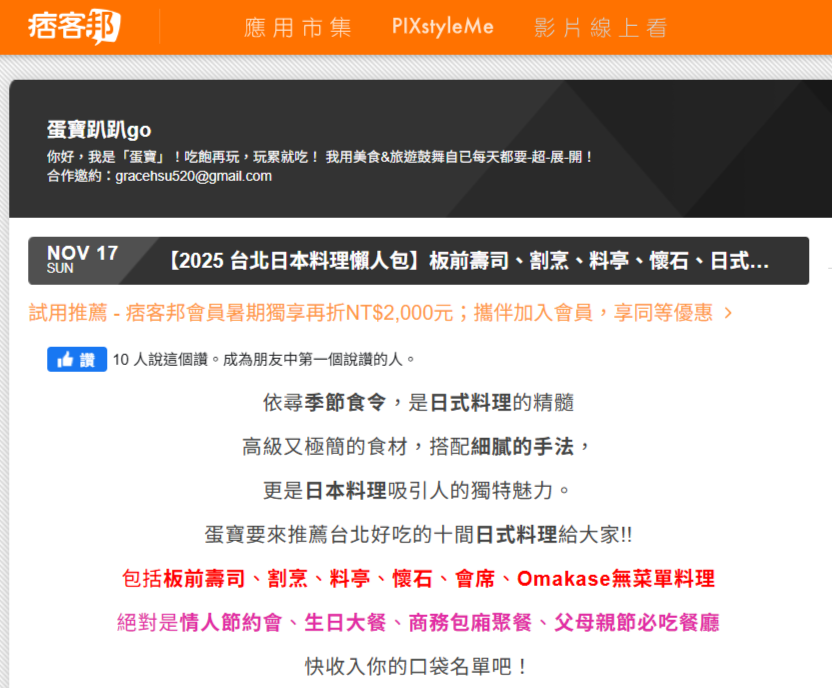Open 應用市集 in the top navigation
Image resolution: width=832 pixels, height=688 pixels.
(298, 27)
